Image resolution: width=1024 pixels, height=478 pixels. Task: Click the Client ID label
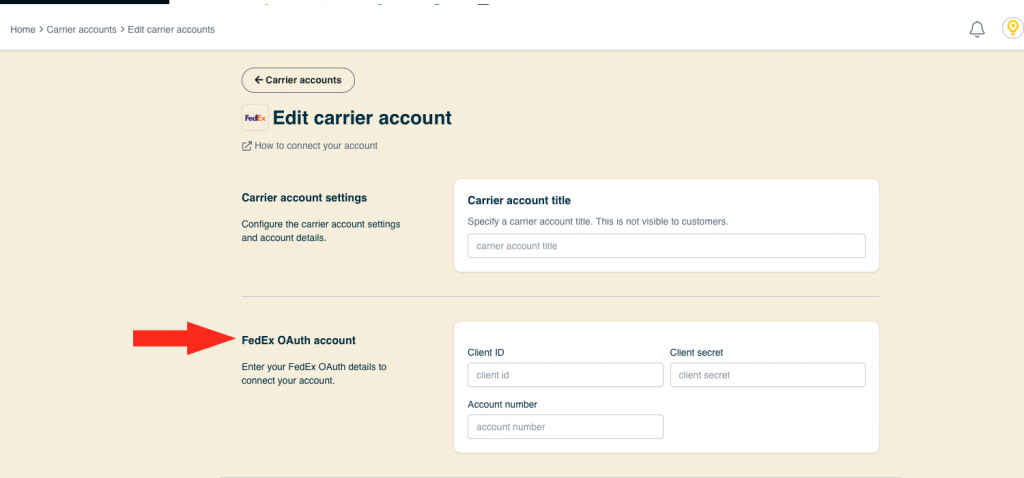[486, 353]
